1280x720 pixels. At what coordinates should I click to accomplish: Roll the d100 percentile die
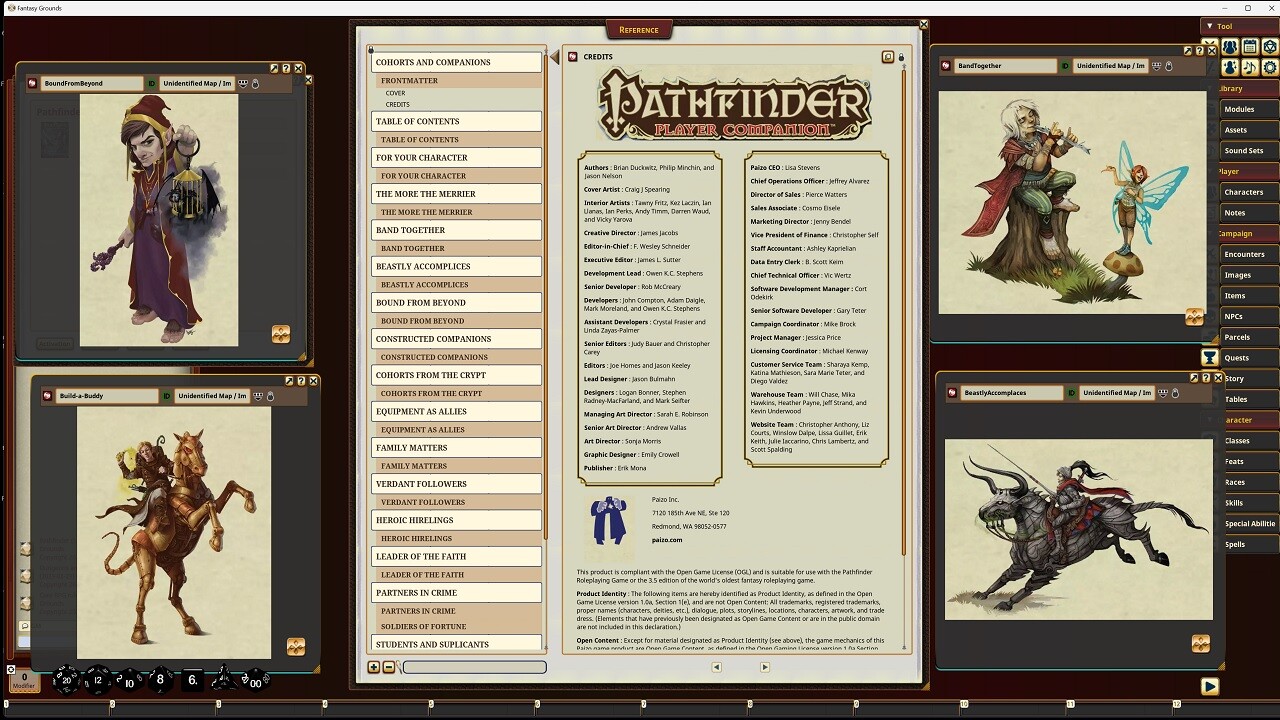point(255,682)
